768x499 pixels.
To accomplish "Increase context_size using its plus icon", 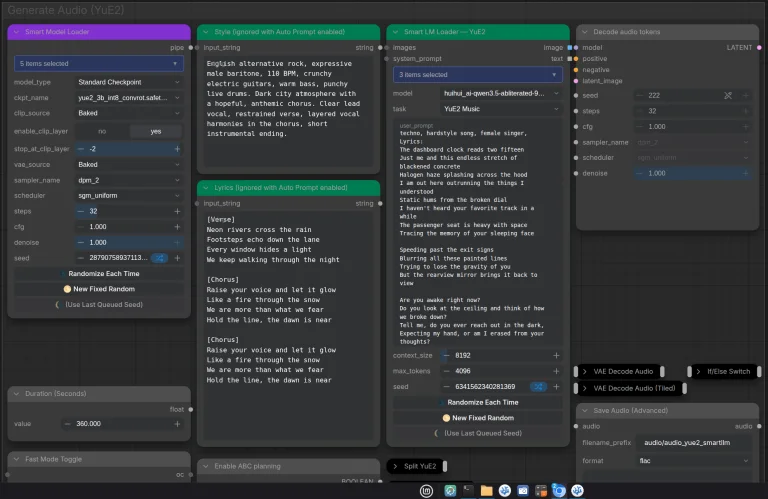I will pos(556,356).
